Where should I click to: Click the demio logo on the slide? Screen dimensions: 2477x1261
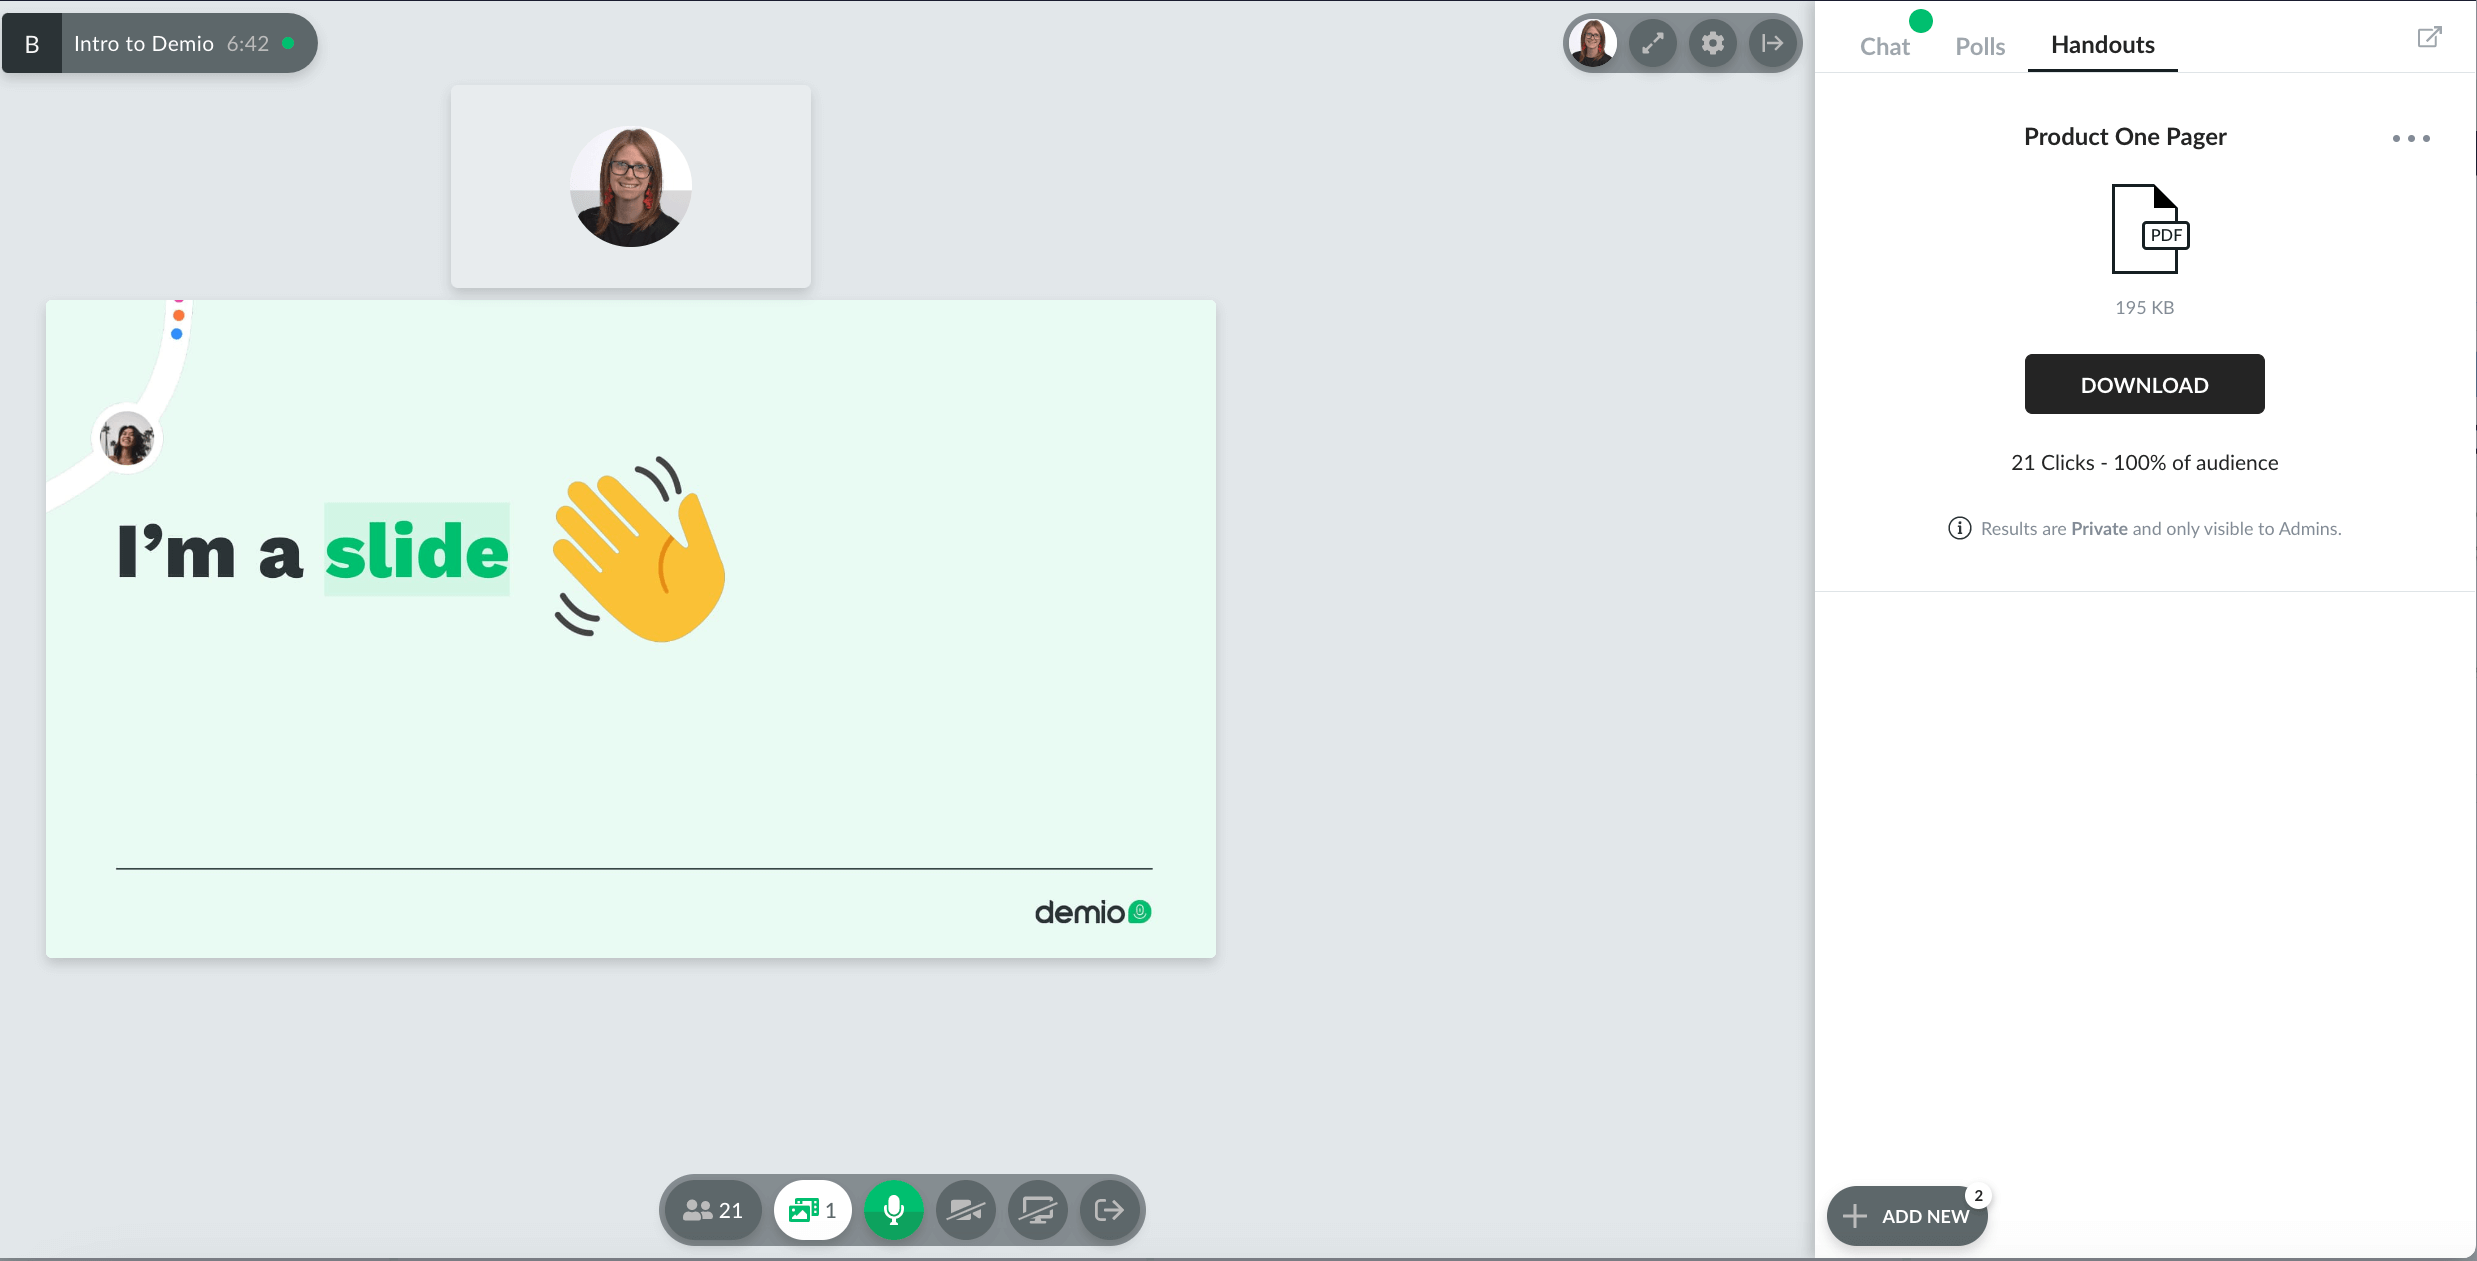click(1093, 912)
